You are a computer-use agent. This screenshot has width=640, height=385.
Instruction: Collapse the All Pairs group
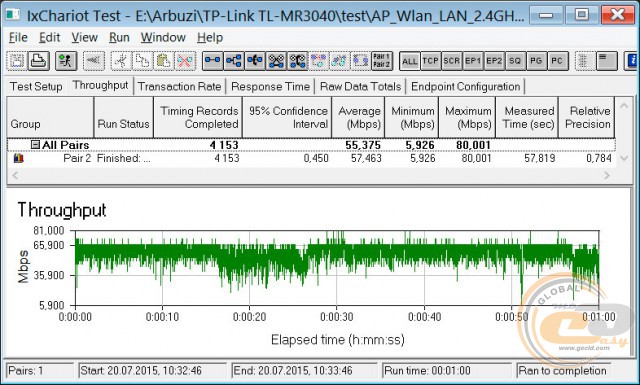[x=36, y=145]
